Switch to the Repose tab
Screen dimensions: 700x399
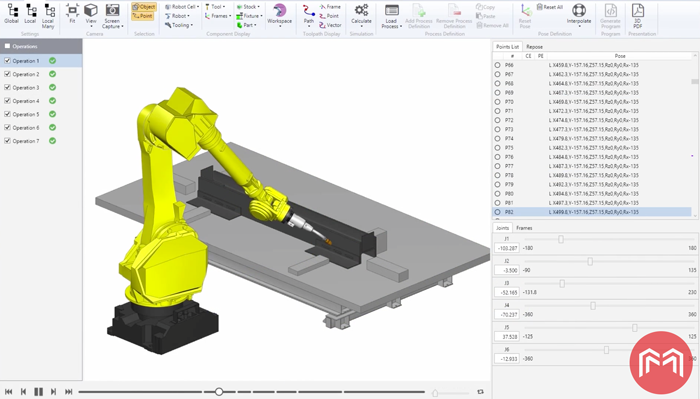[534, 46]
